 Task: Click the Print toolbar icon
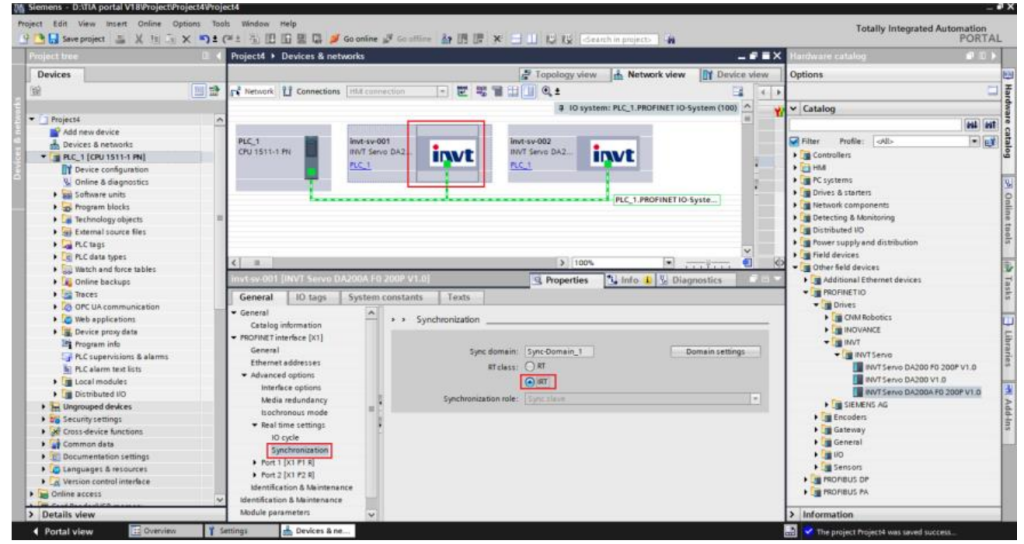click(x=121, y=39)
